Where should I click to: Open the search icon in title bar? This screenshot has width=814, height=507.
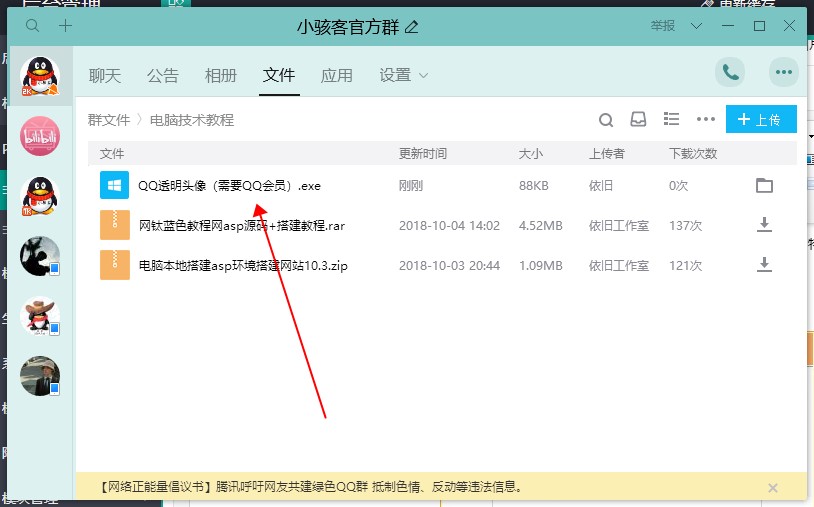(x=32, y=25)
